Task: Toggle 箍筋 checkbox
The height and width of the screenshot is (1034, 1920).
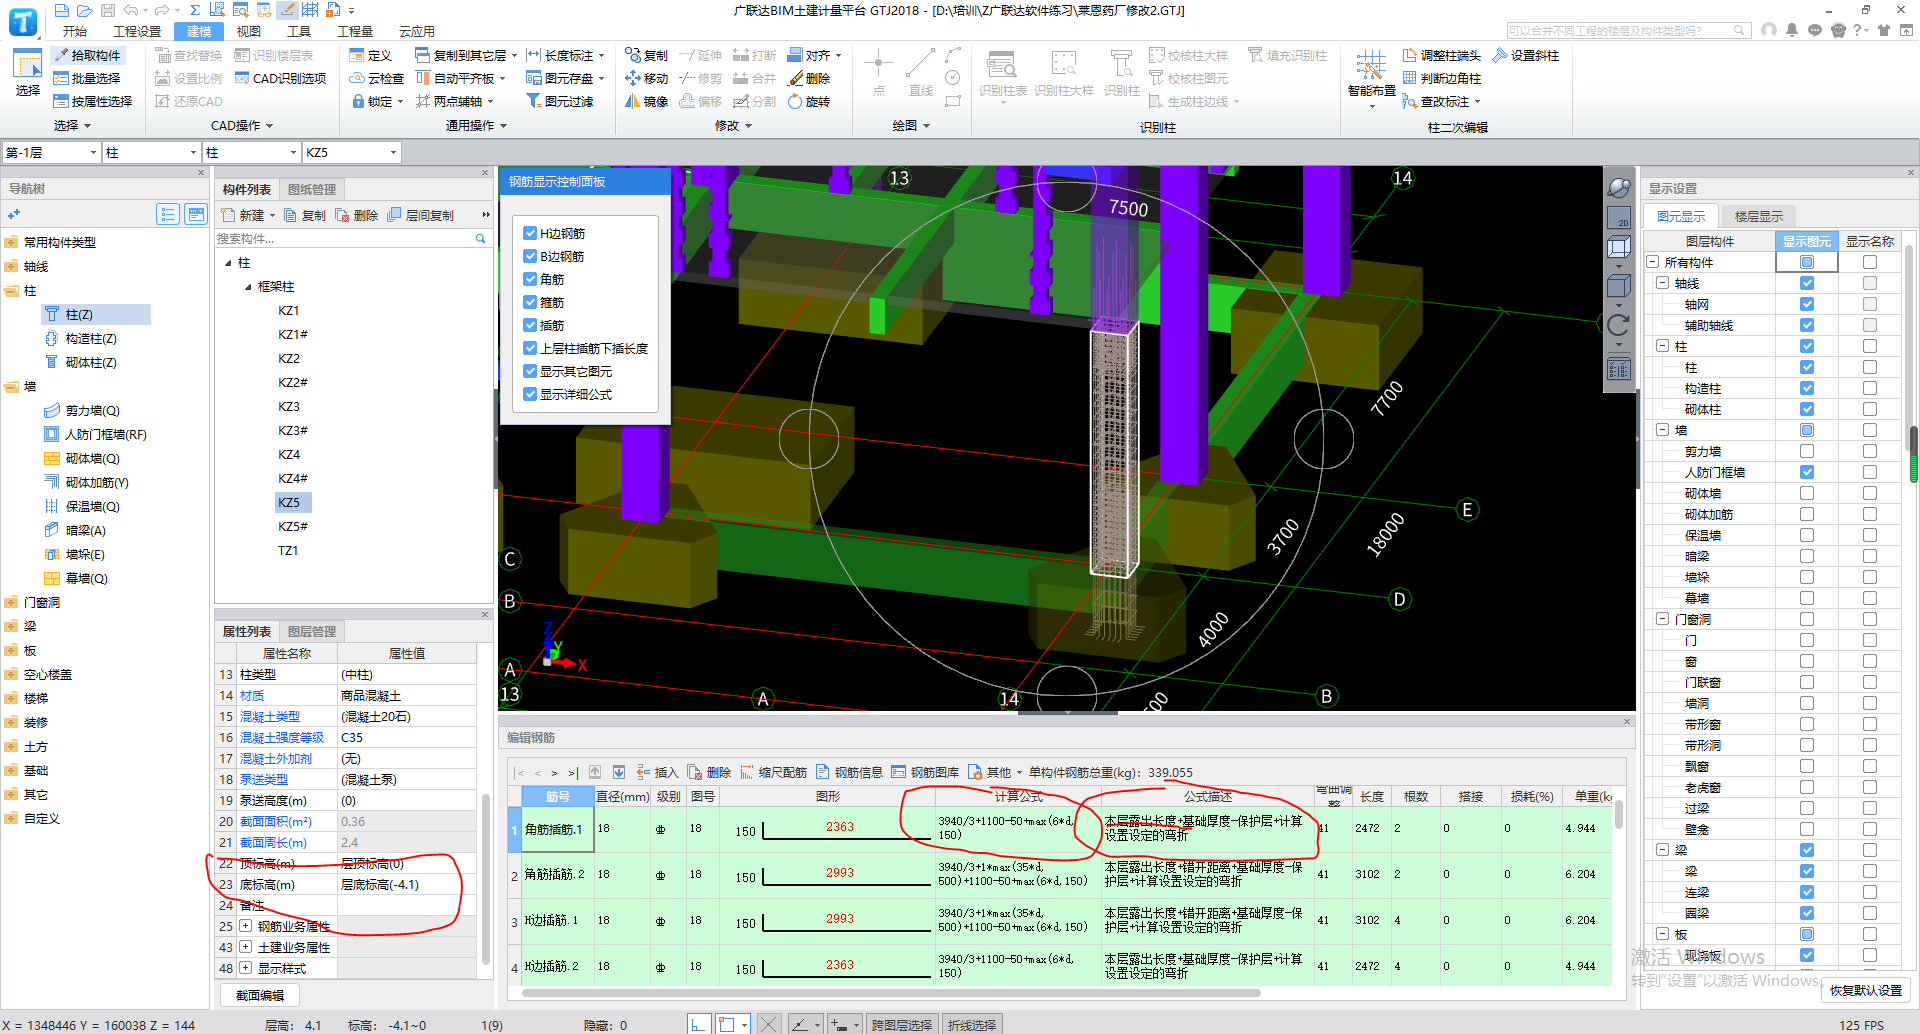Action: 531,302
